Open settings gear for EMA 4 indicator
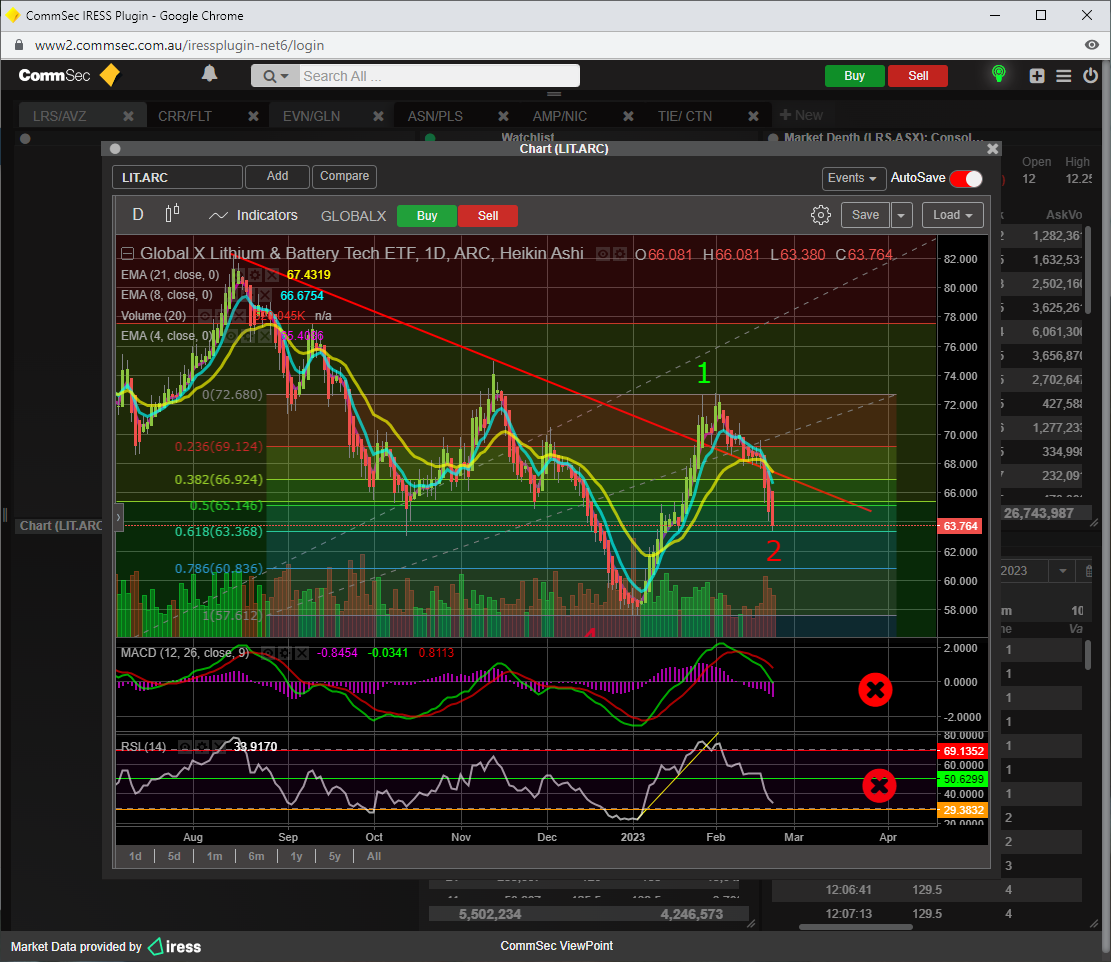The height and width of the screenshot is (962, 1111). pyautogui.click(x=247, y=336)
